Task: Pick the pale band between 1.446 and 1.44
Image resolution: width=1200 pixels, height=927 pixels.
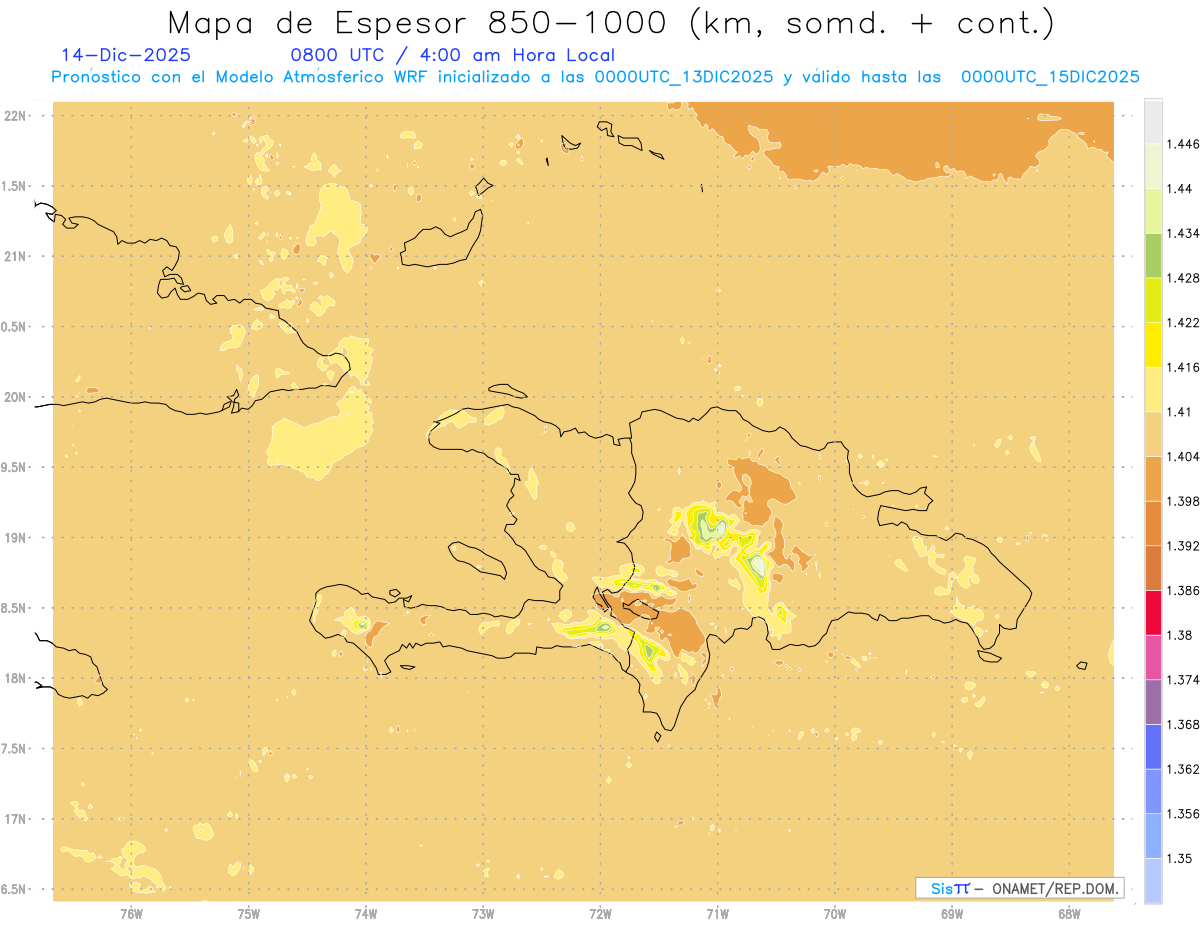Action: (1153, 166)
